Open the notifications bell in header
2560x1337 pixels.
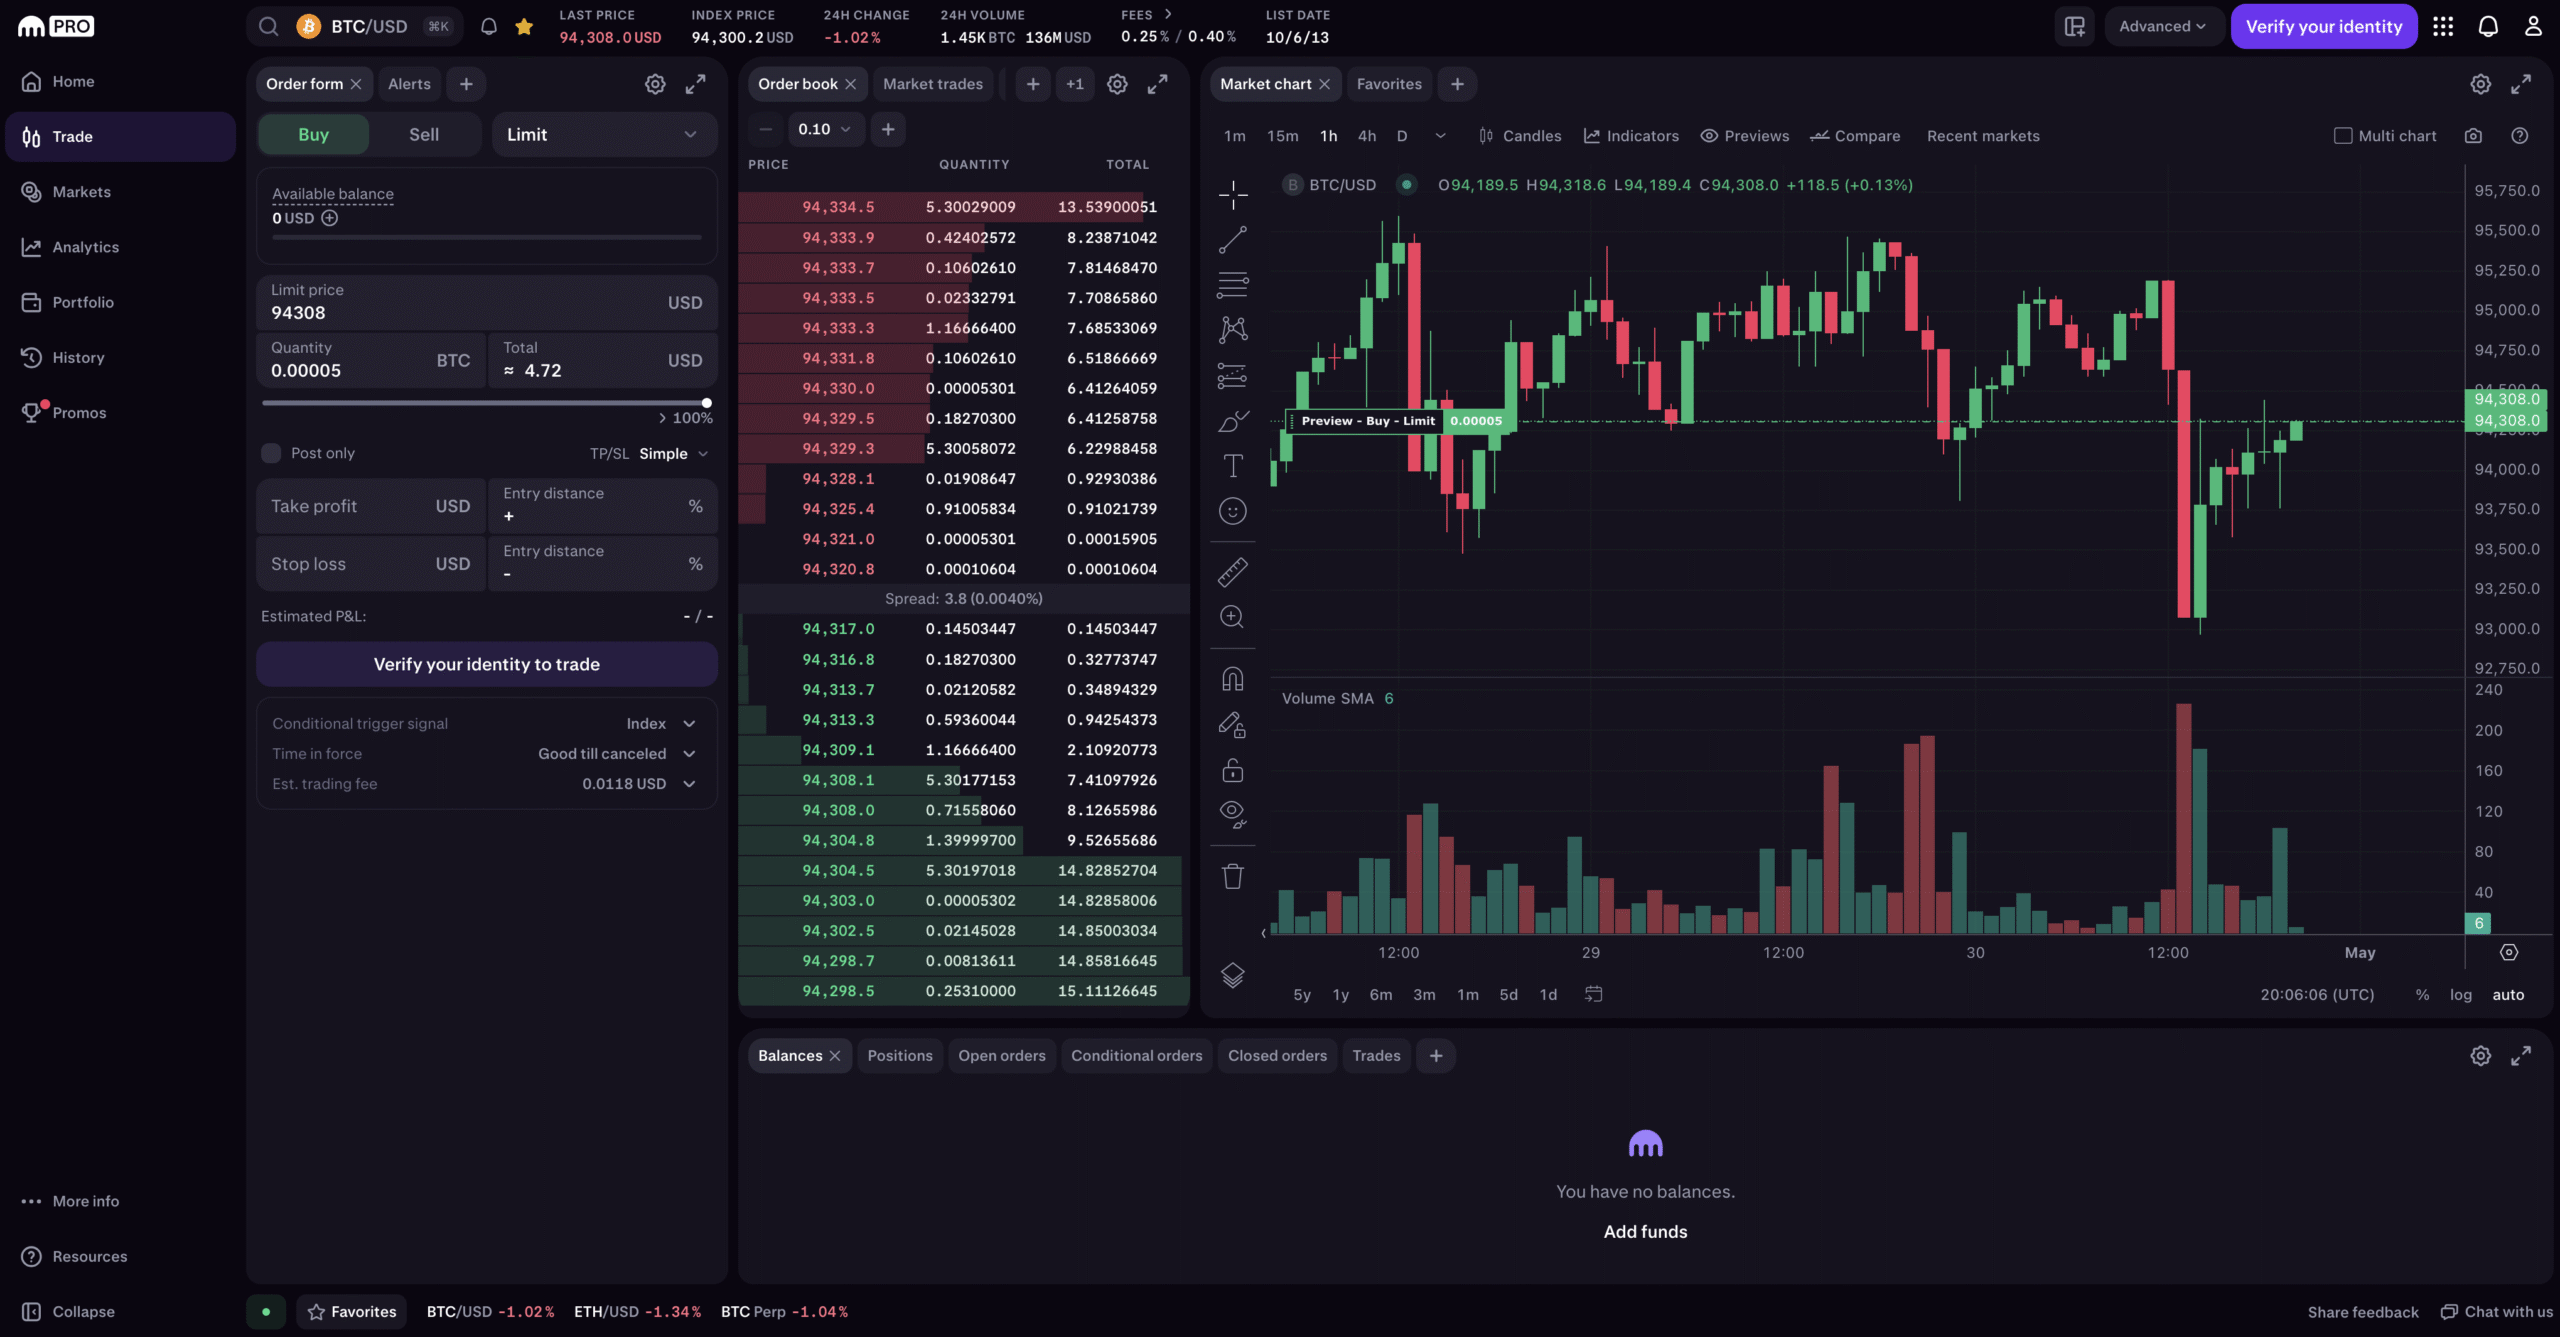tap(2488, 26)
